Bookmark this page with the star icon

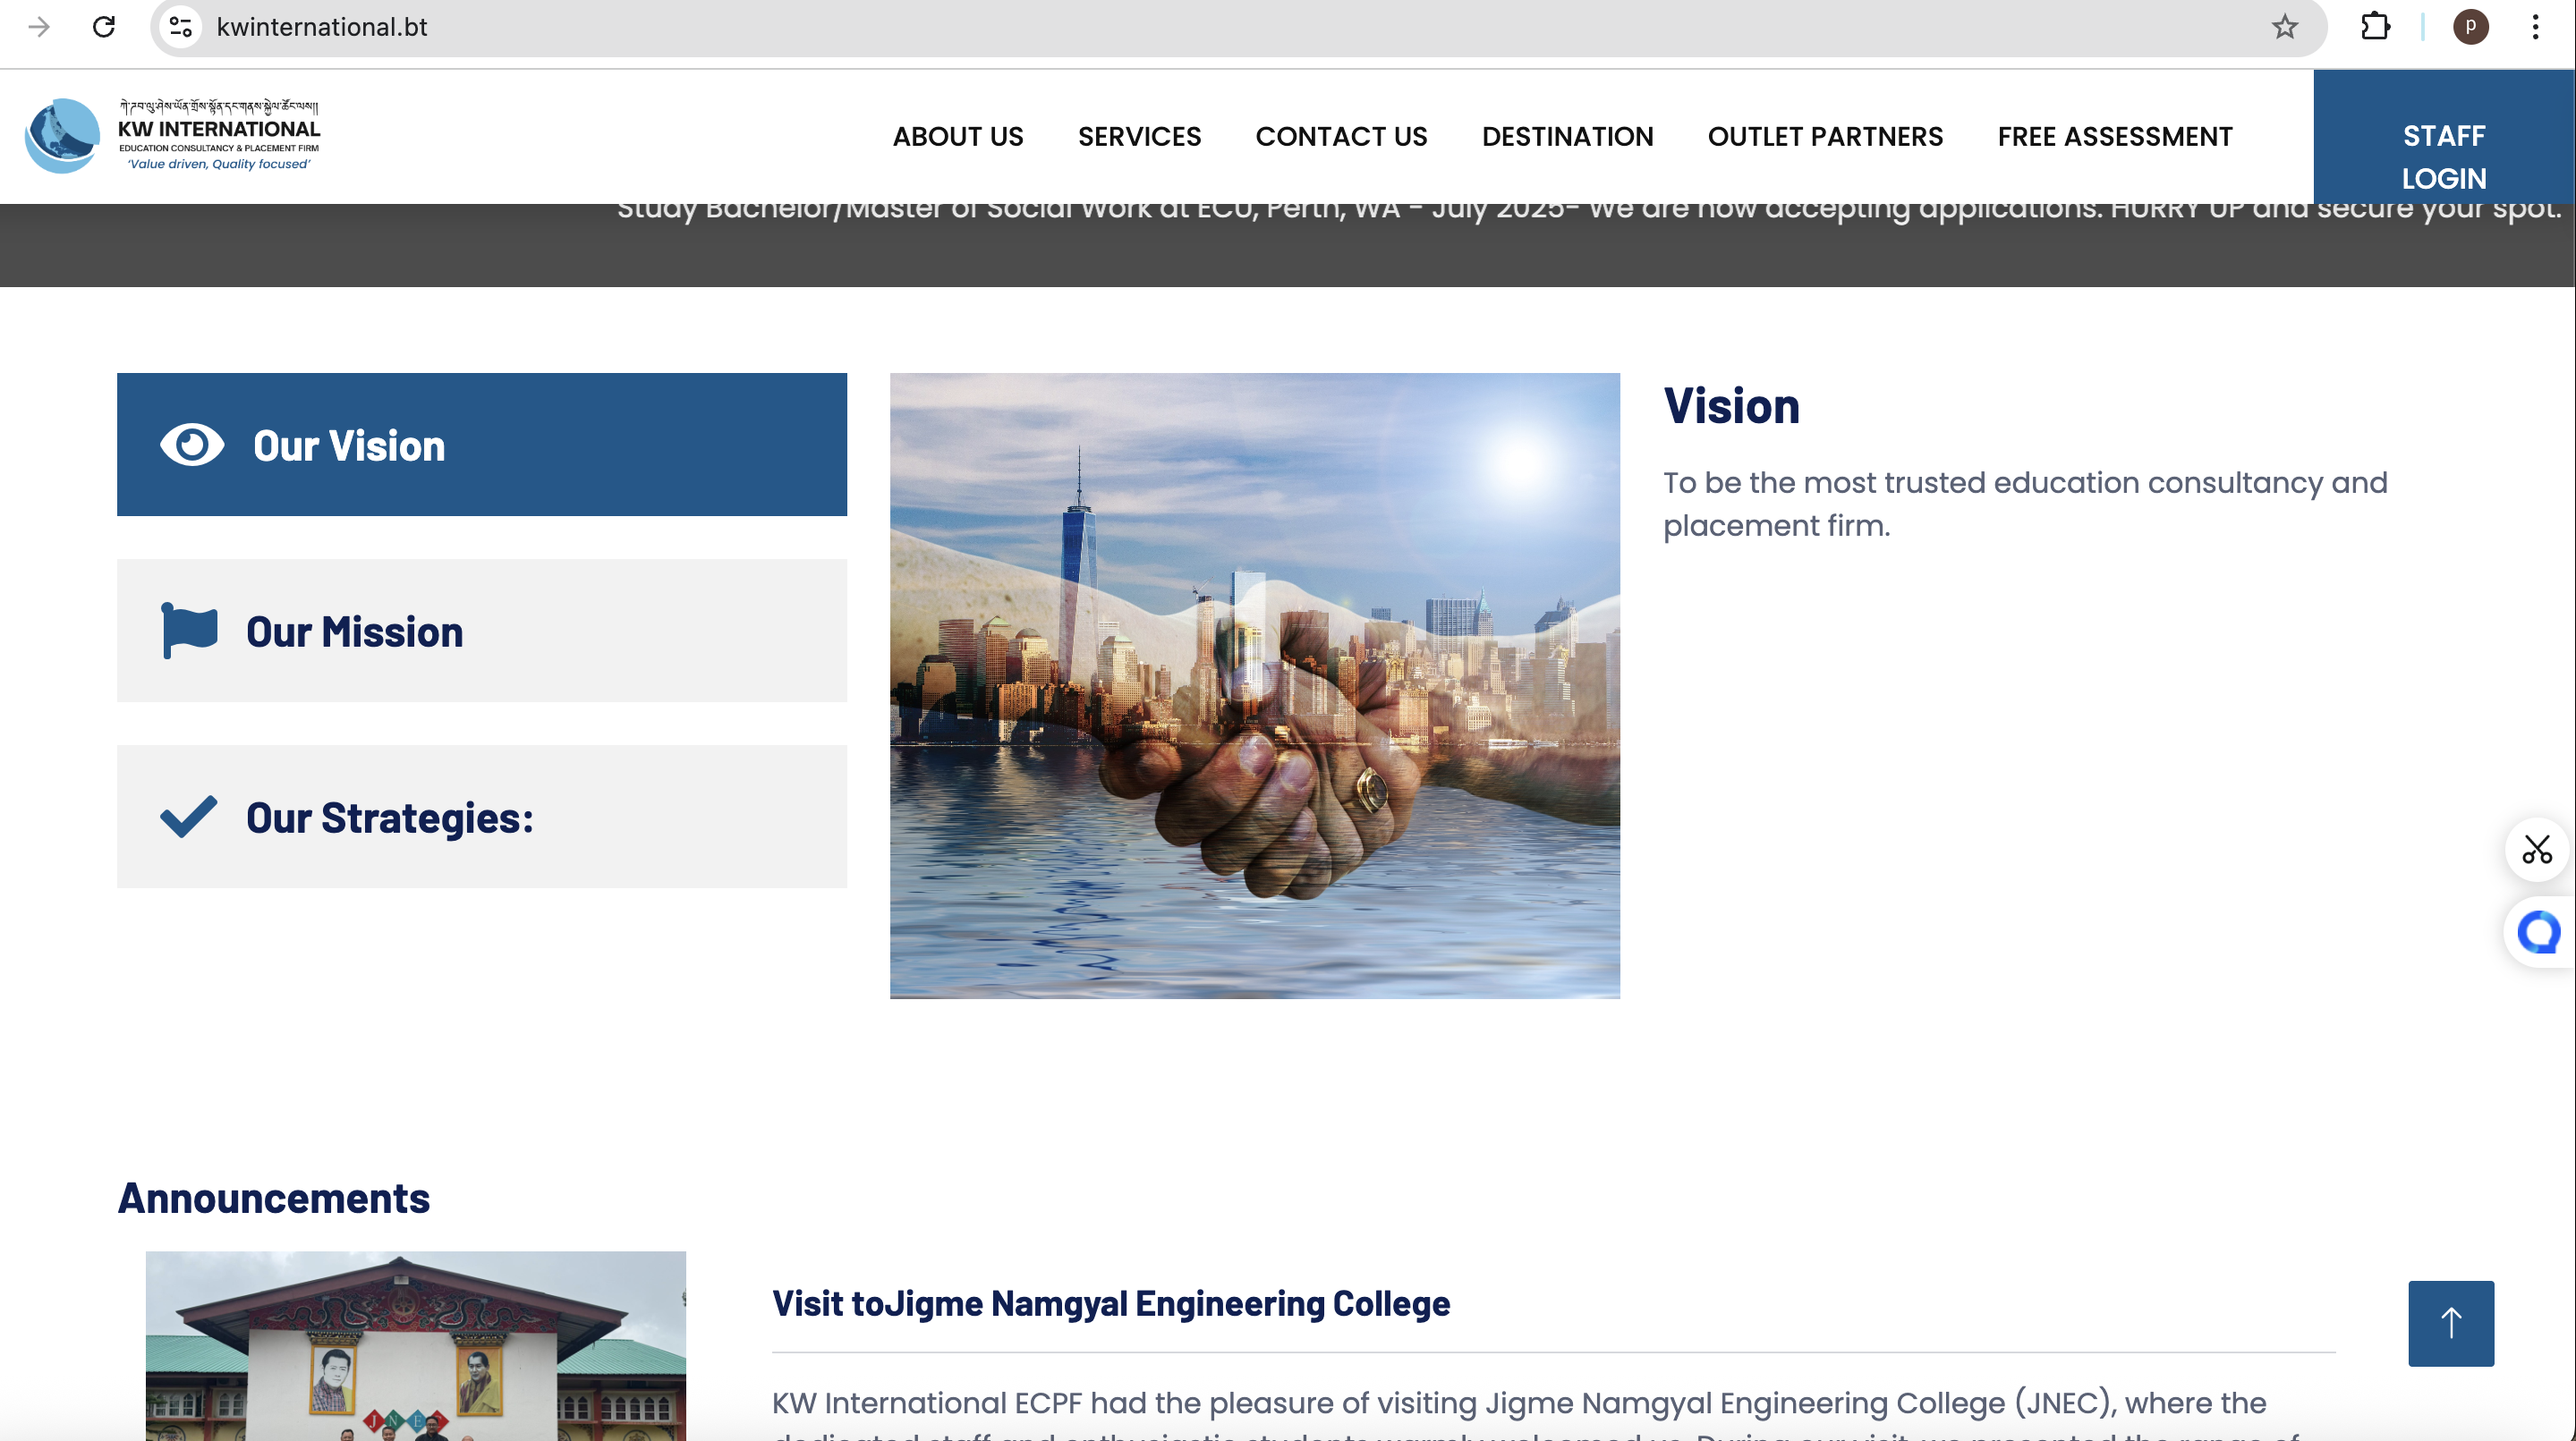2284,27
